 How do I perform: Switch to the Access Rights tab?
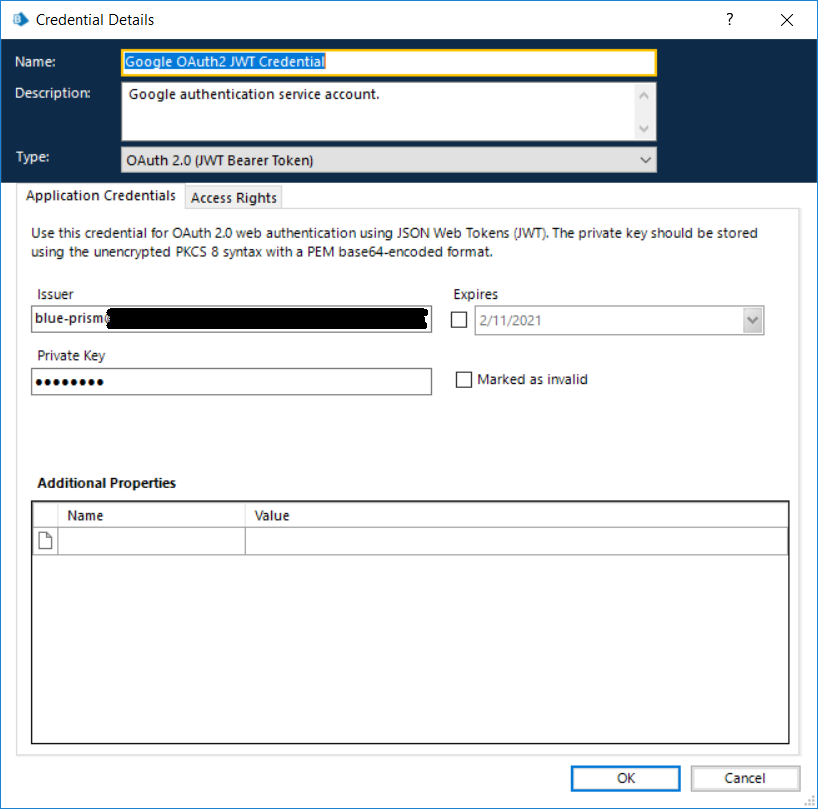click(234, 198)
